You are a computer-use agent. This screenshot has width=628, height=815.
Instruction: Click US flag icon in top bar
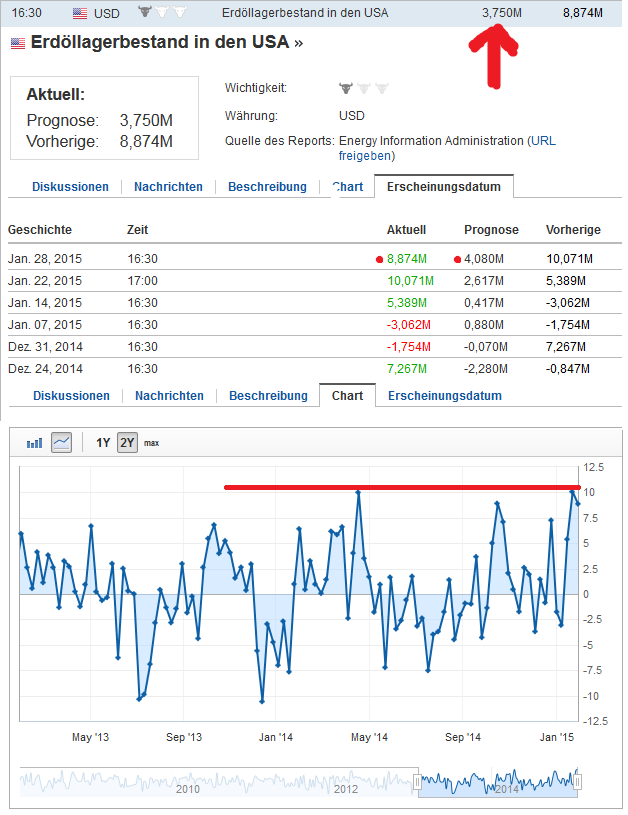(80, 14)
